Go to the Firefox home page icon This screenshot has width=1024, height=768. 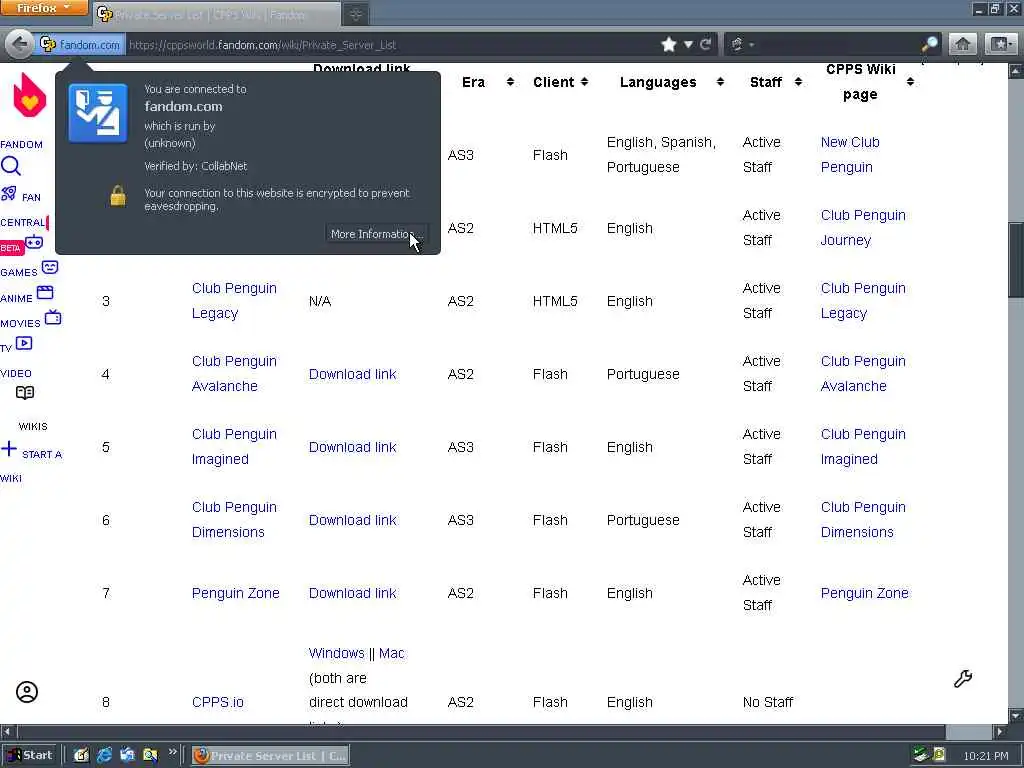pos(963,44)
